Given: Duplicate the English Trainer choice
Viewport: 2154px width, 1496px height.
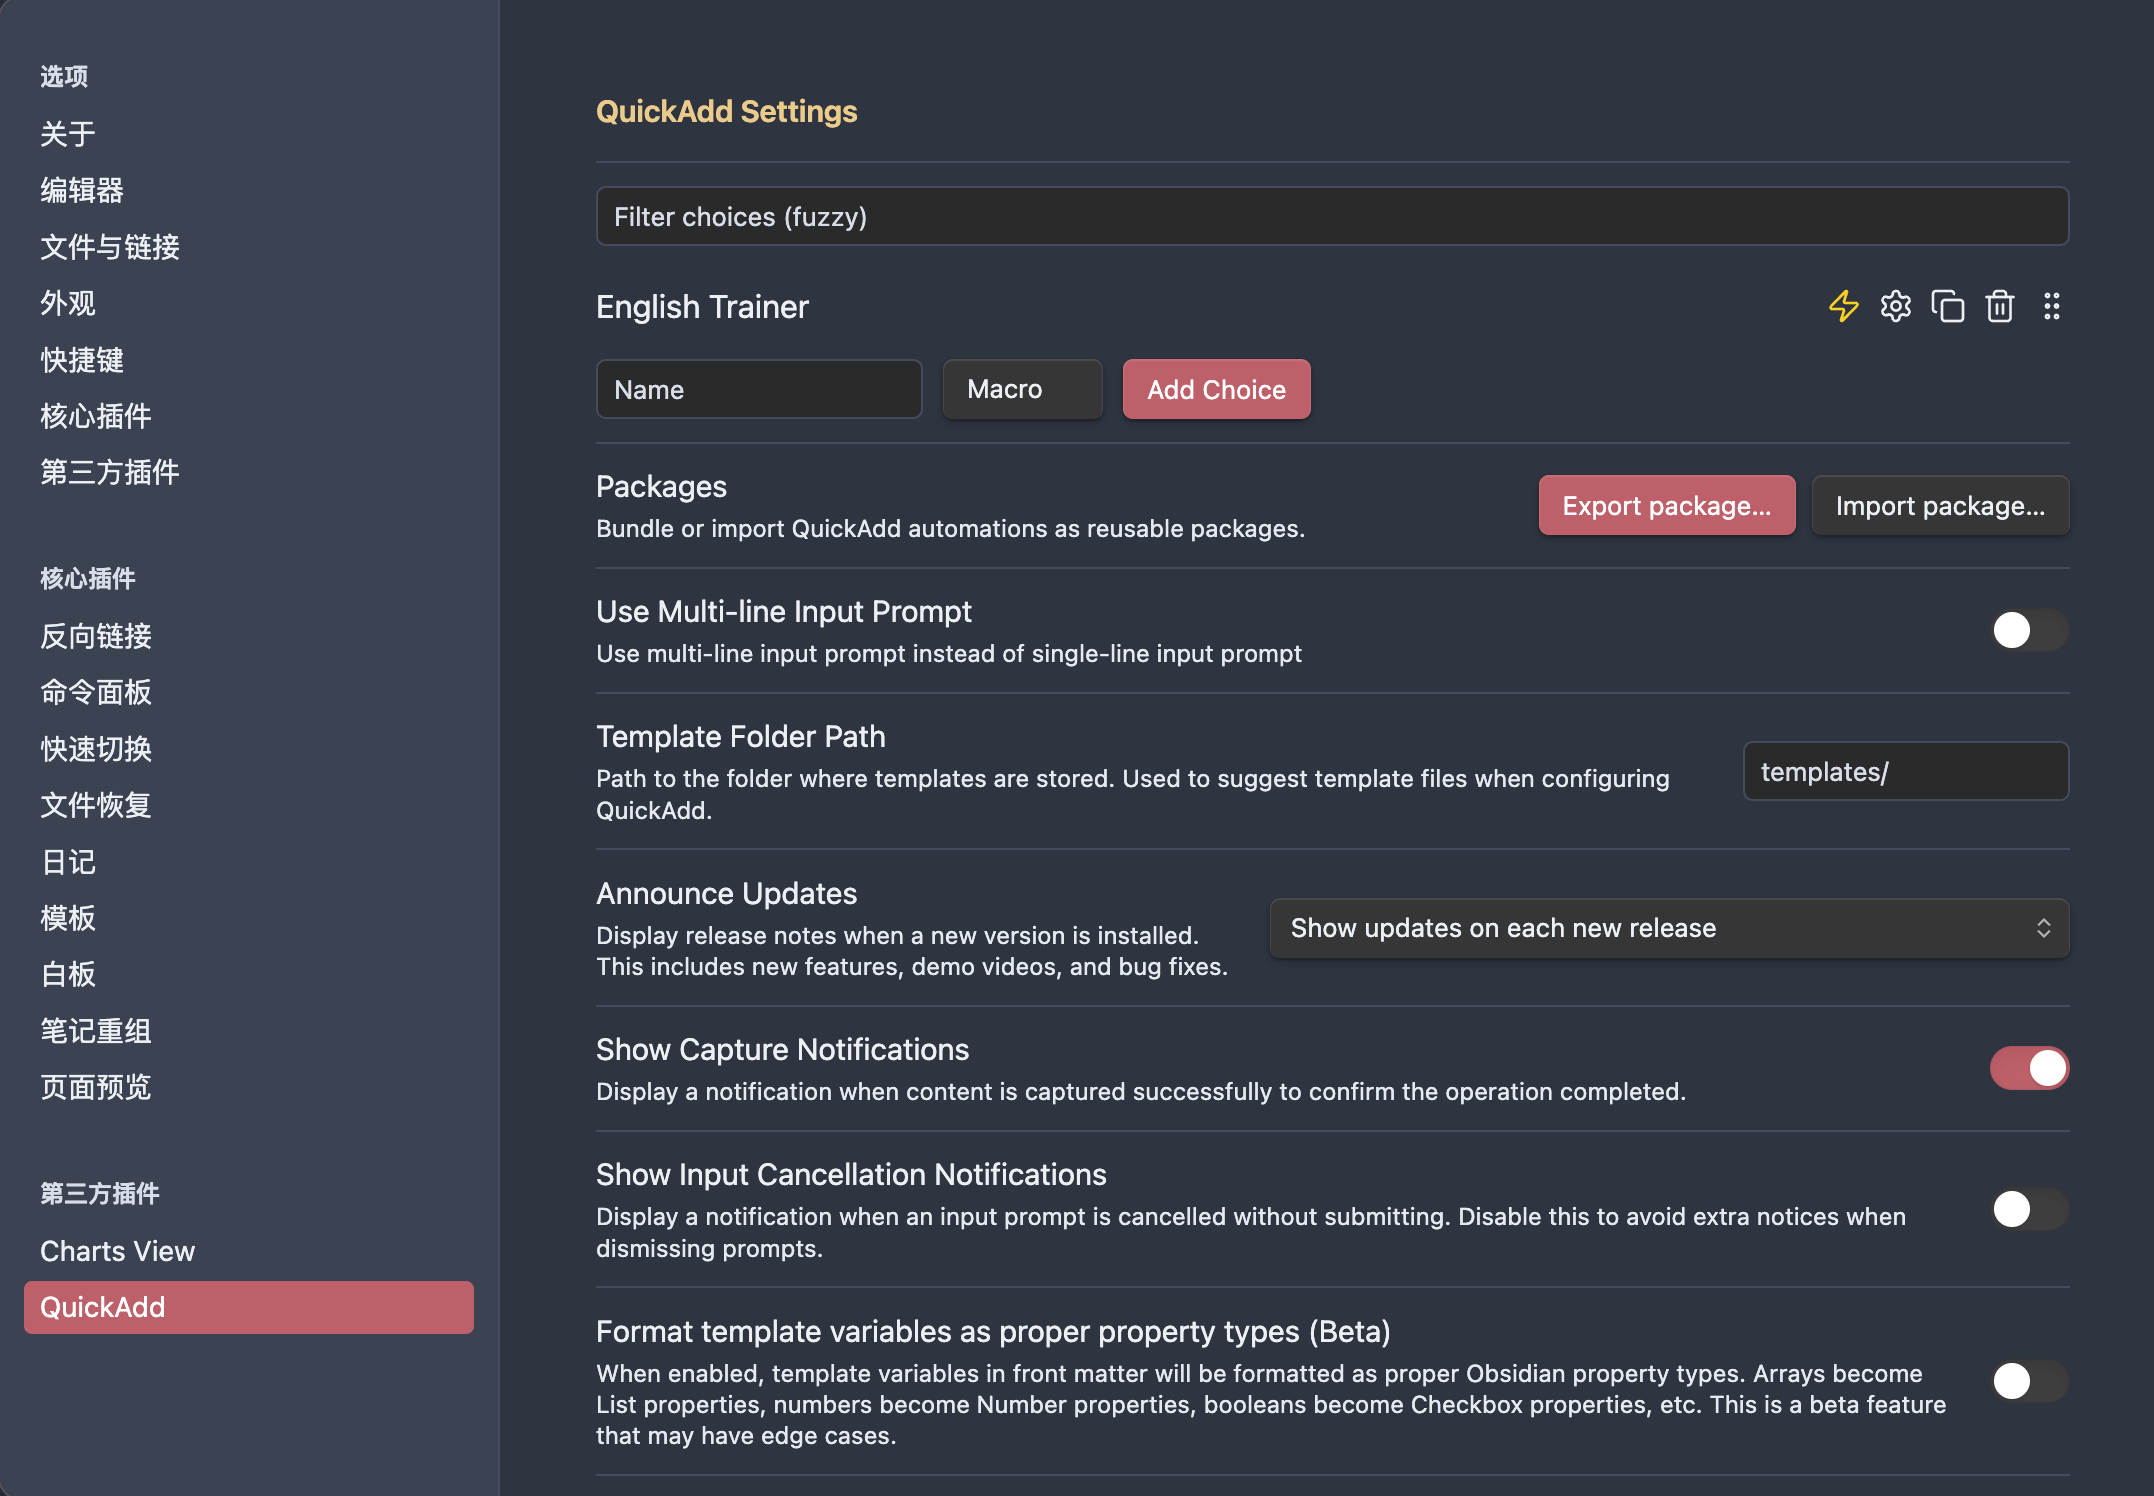Looking at the screenshot, I should (1947, 306).
